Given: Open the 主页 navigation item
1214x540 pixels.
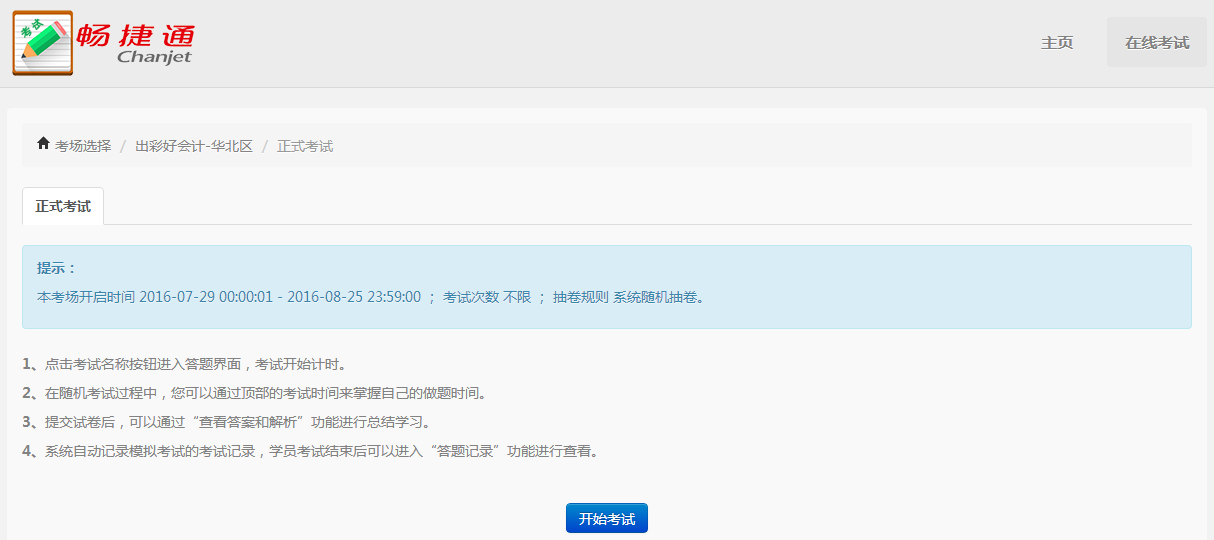Looking at the screenshot, I should coord(1057,43).
